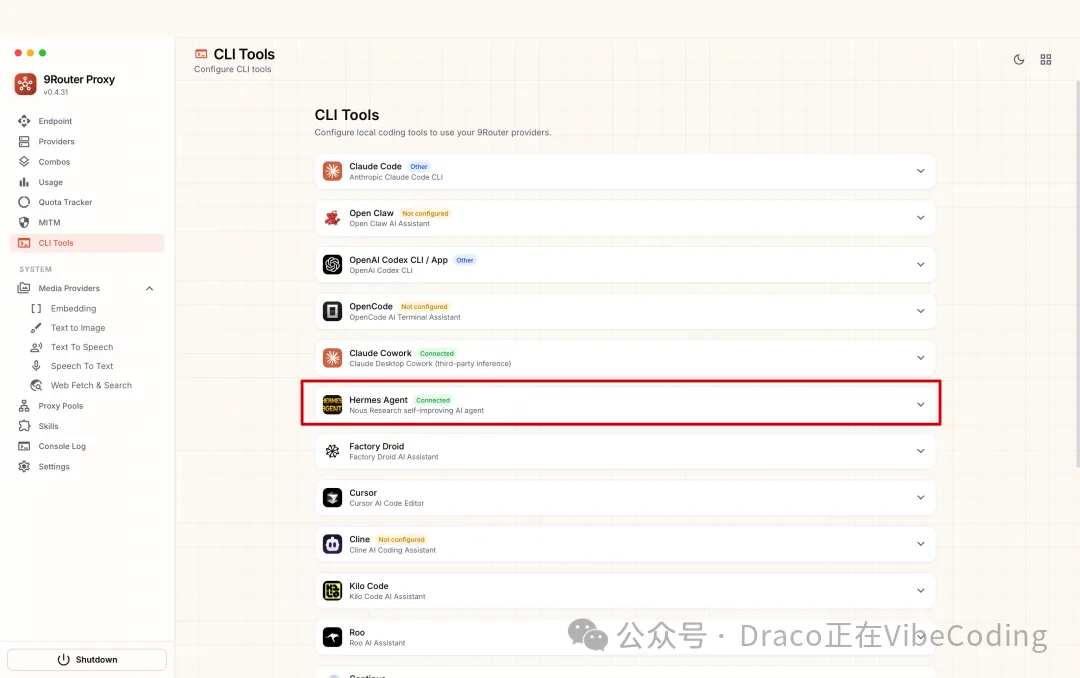Click the OpenAI Codex CLI logo icon
The image size is (1080, 678).
333,265
